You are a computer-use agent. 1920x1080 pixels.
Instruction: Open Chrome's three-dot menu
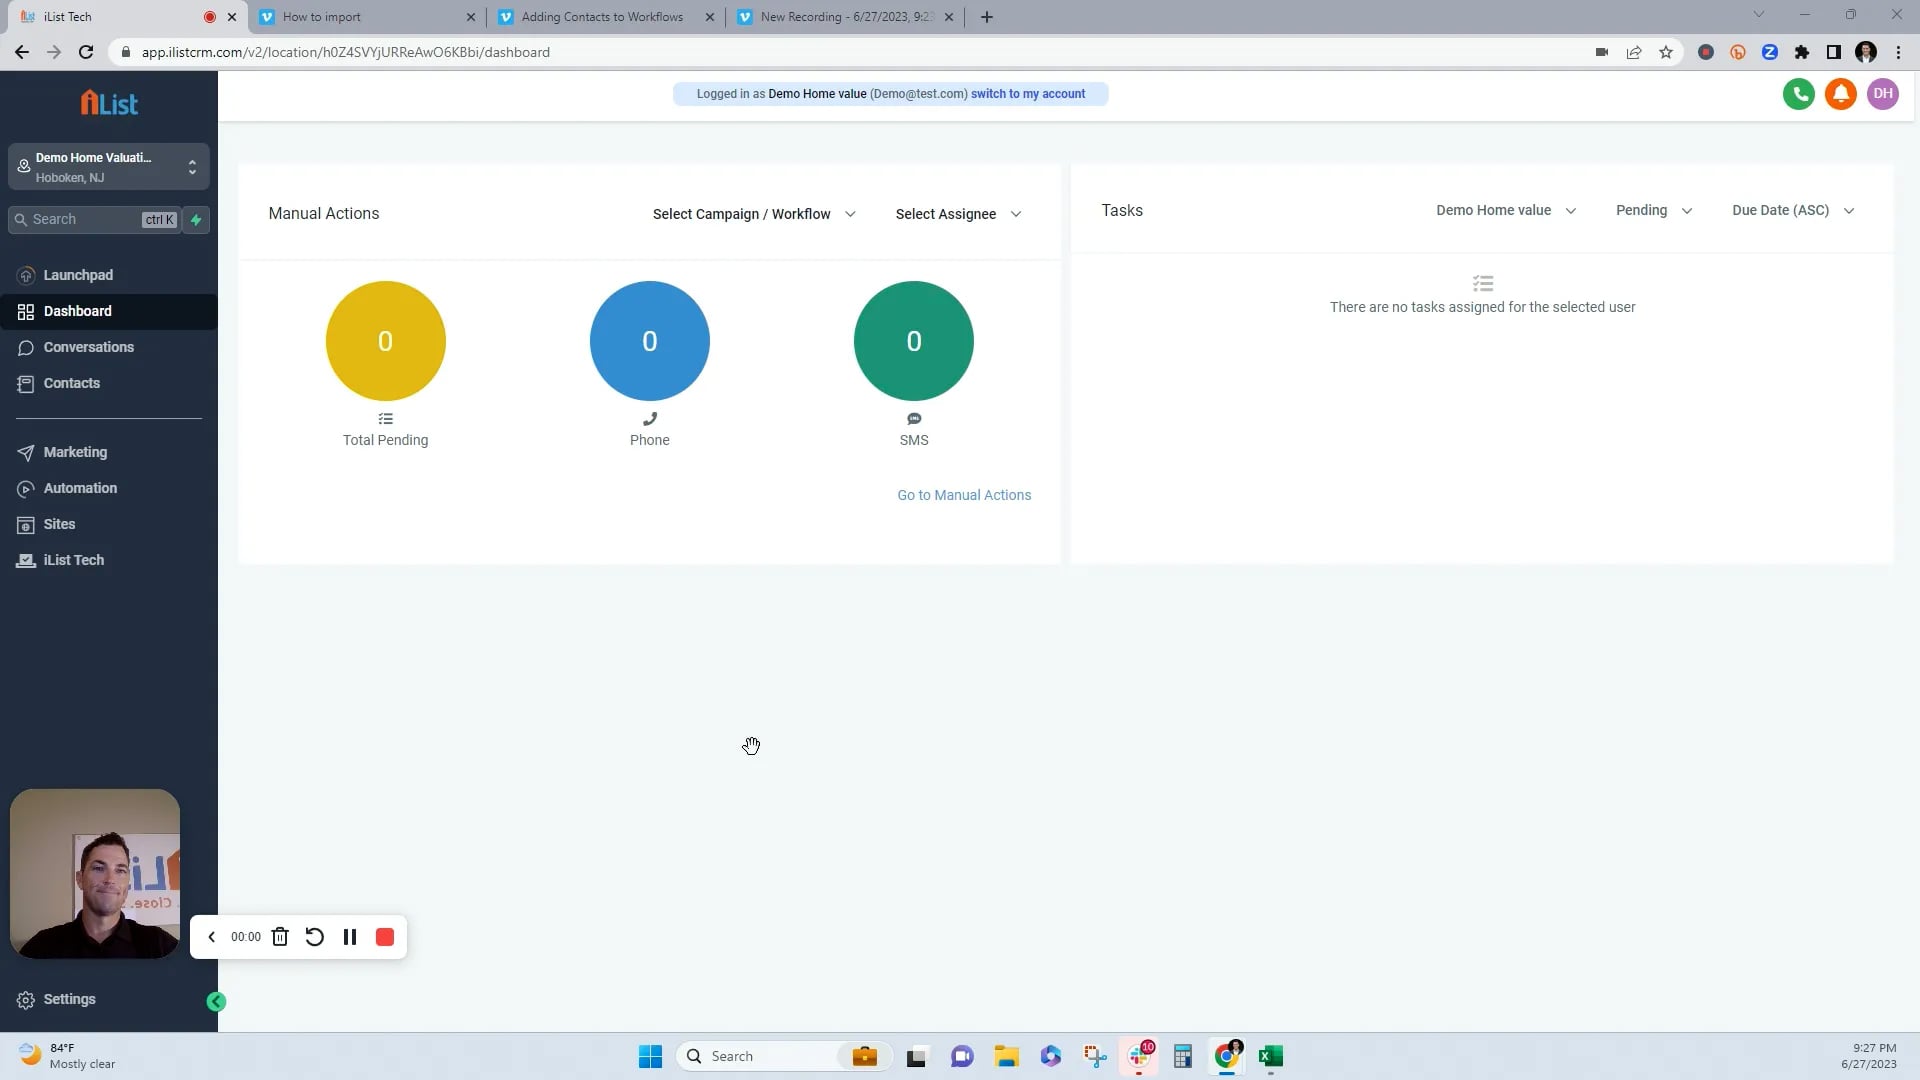[1898, 52]
